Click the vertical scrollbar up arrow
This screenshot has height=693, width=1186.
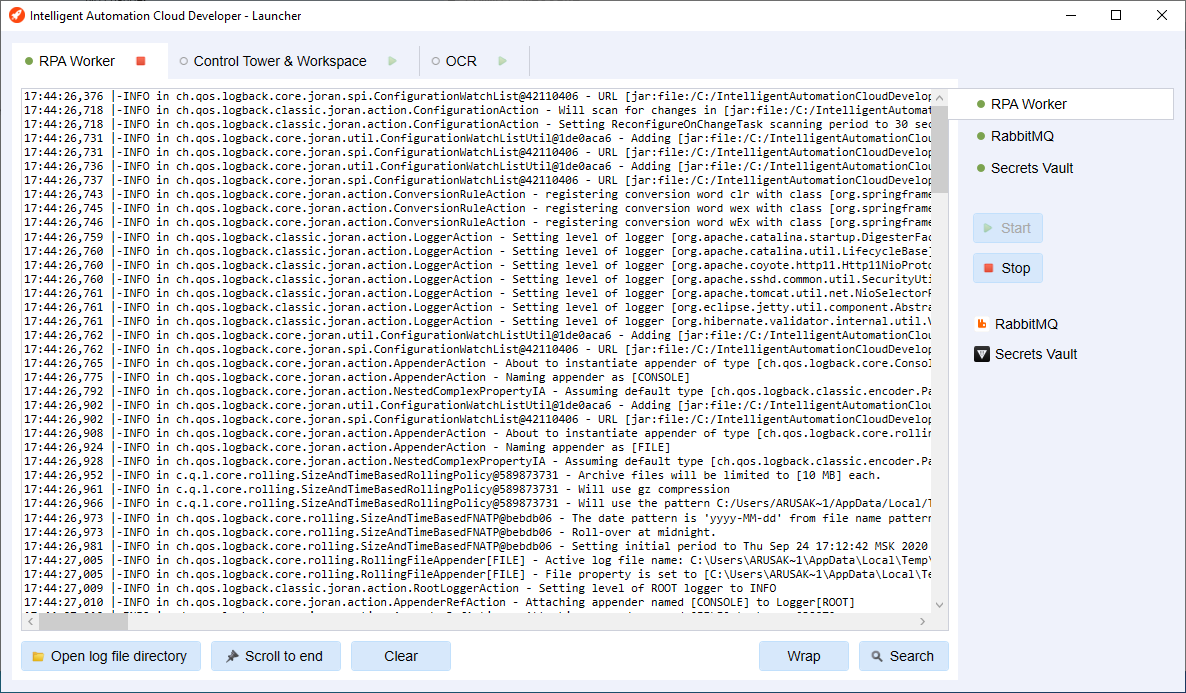pyautogui.click(x=939, y=98)
